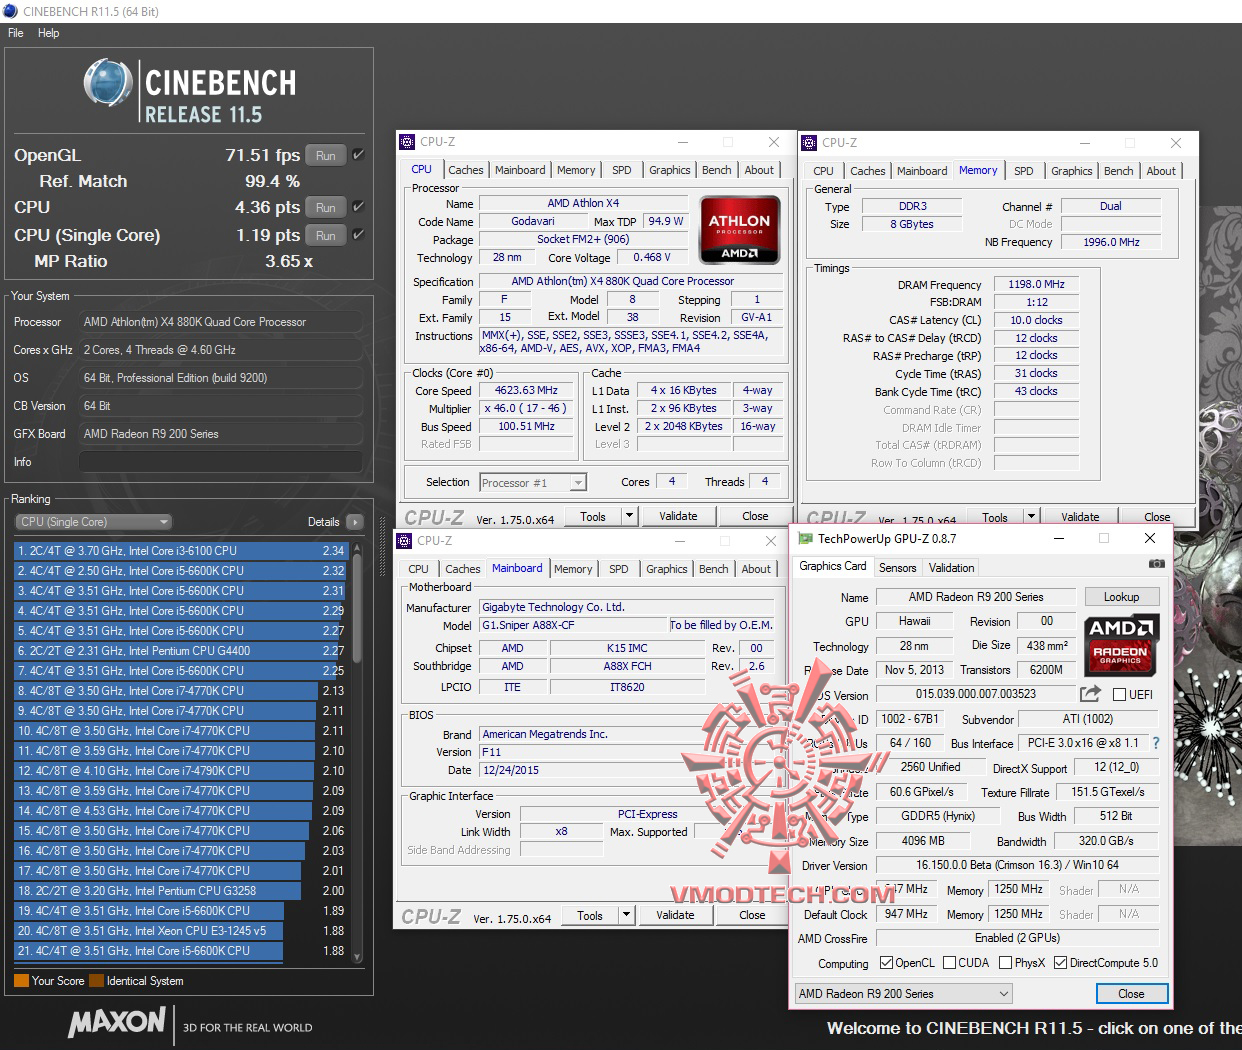The image size is (1242, 1050).
Task: Click Close in CPU-Z Memory window
Action: tap(1157, 517)
